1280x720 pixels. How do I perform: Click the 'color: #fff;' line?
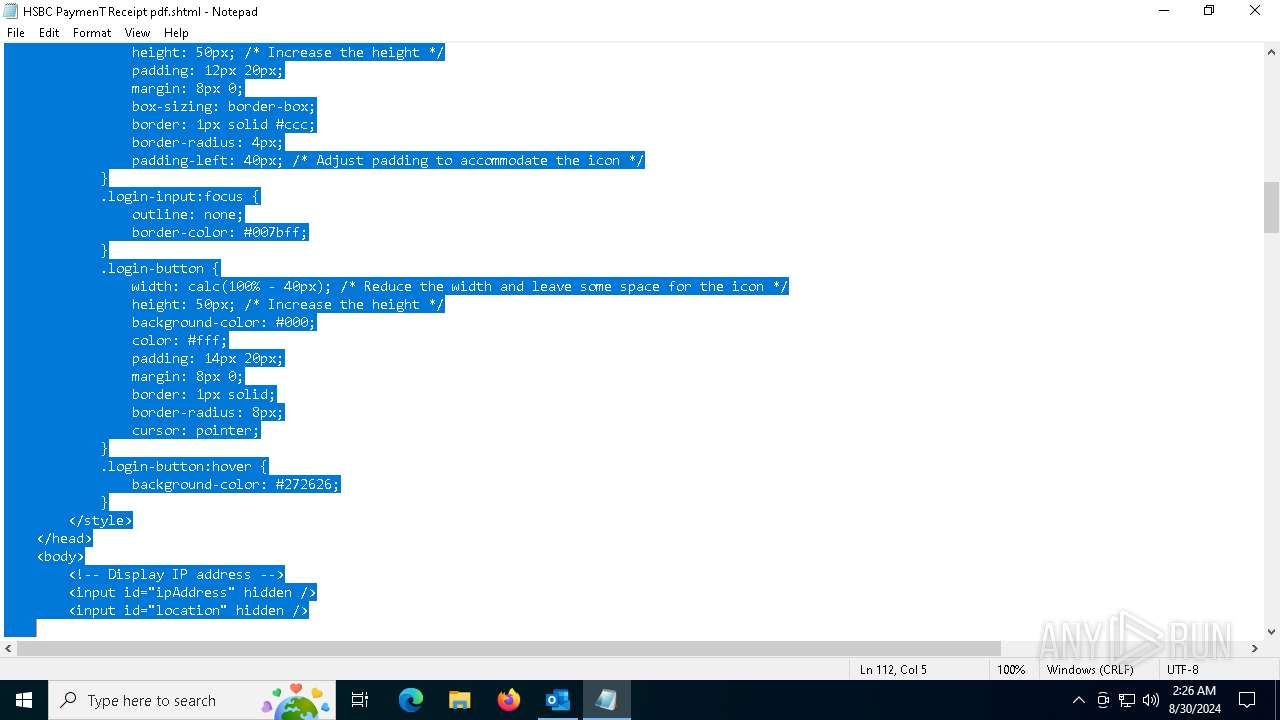[x=180, y=340]
